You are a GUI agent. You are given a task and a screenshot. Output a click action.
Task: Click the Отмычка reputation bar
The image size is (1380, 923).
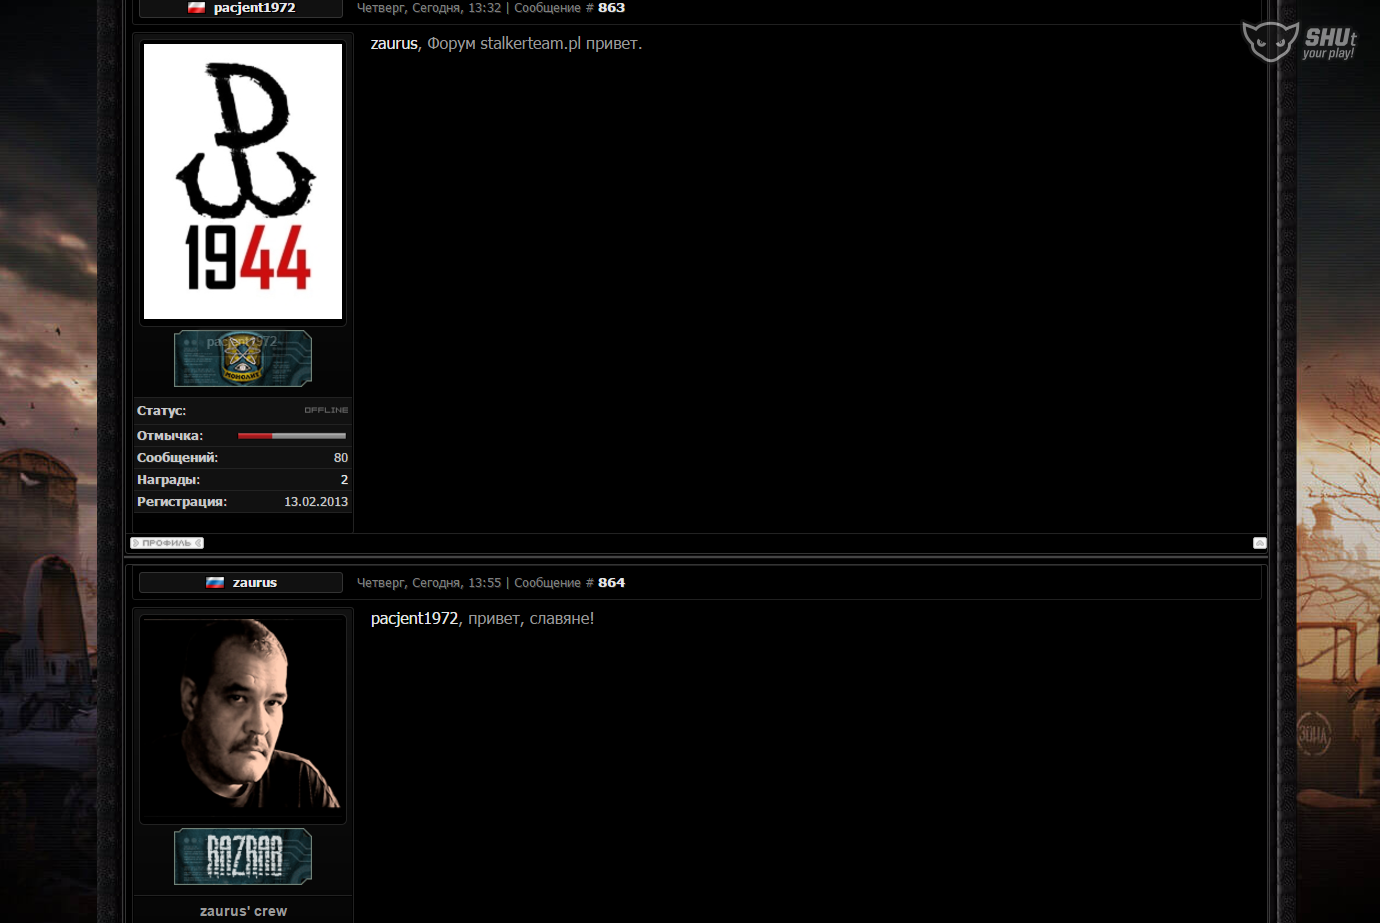click(291, 436)
